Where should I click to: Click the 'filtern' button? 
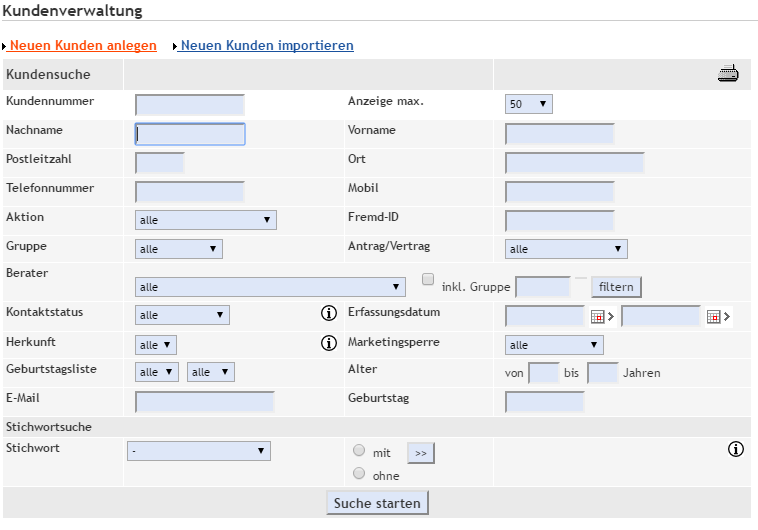click(x=616, y=287)
